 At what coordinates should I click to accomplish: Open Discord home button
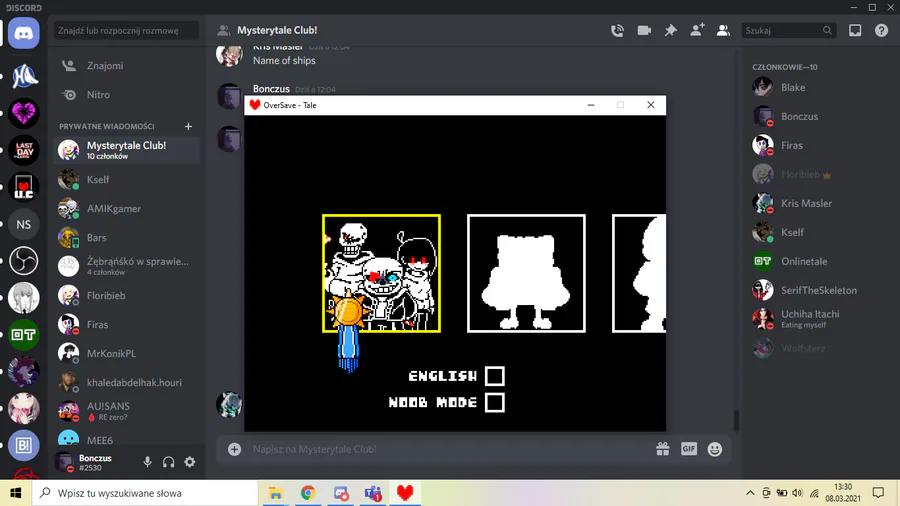(24, 33)
